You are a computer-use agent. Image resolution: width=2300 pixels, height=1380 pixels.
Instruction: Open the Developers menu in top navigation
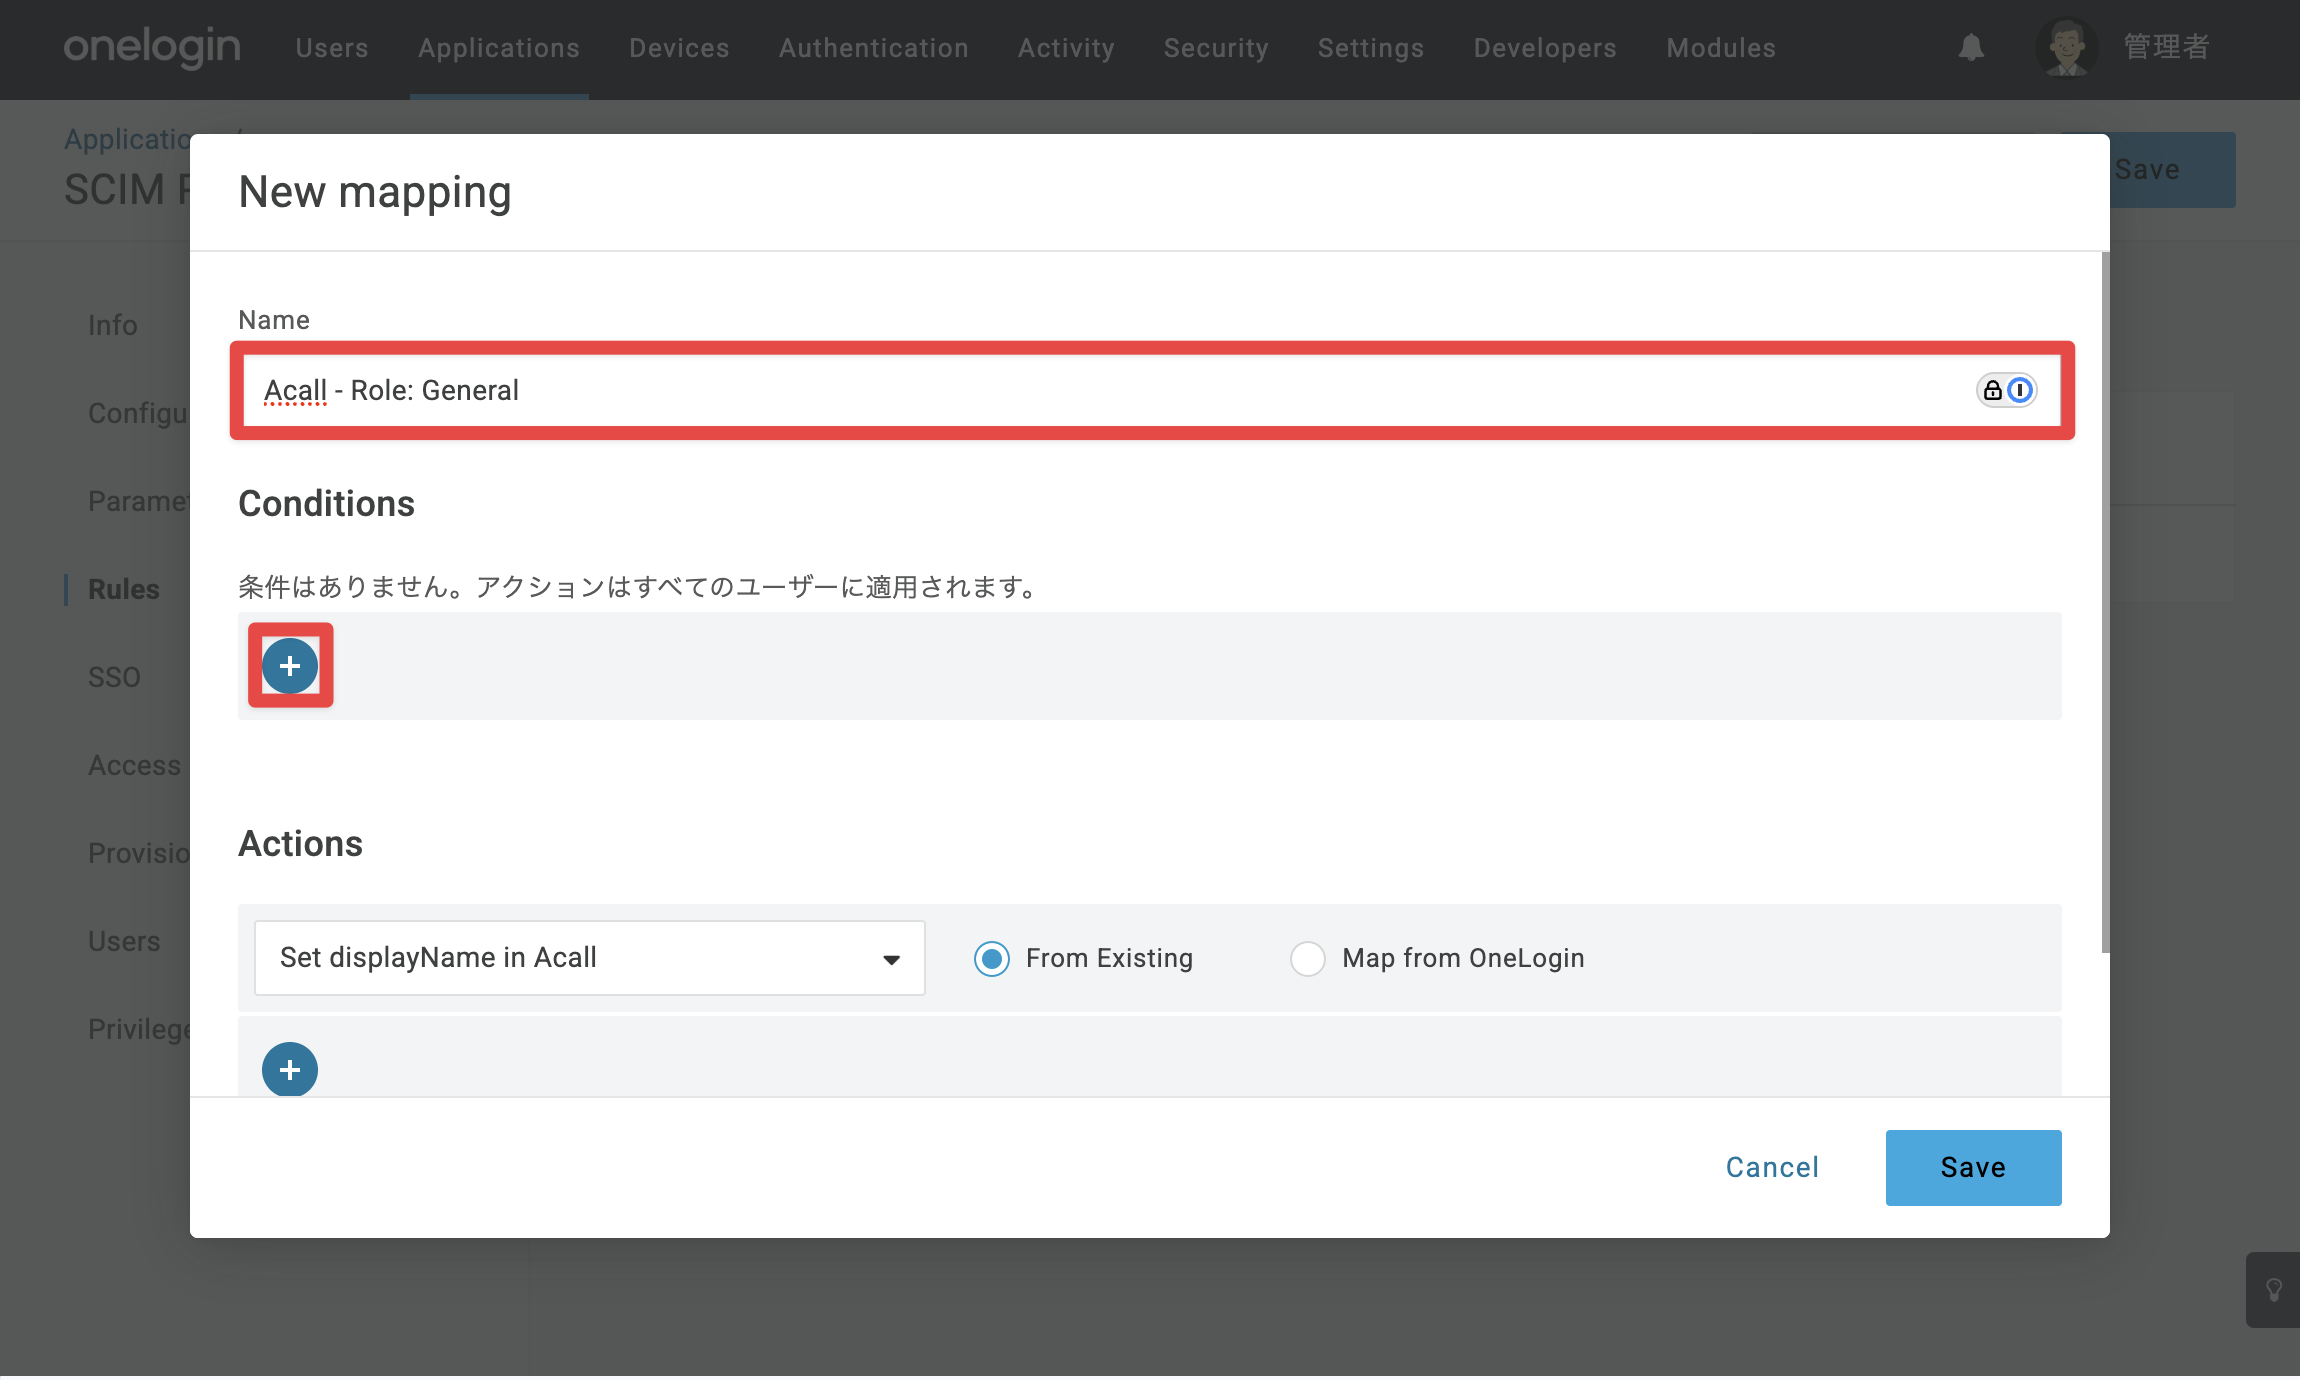[1545, 48]
